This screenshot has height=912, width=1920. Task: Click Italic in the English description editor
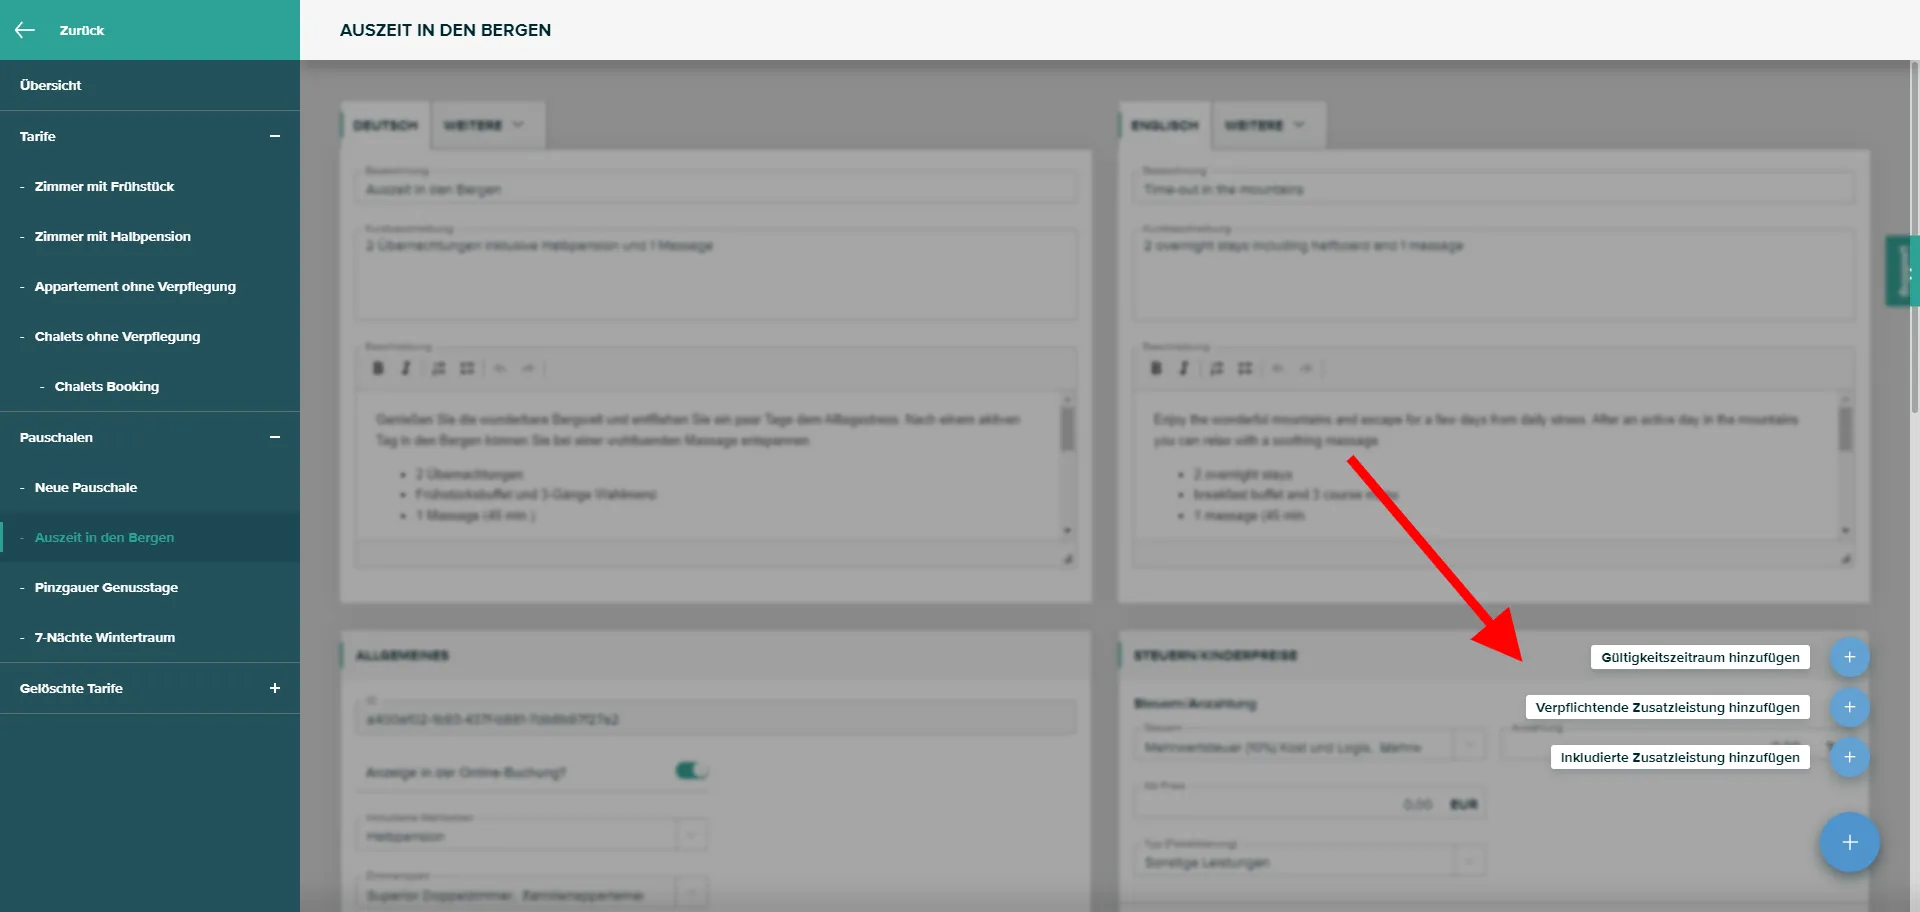(1184, 368)
